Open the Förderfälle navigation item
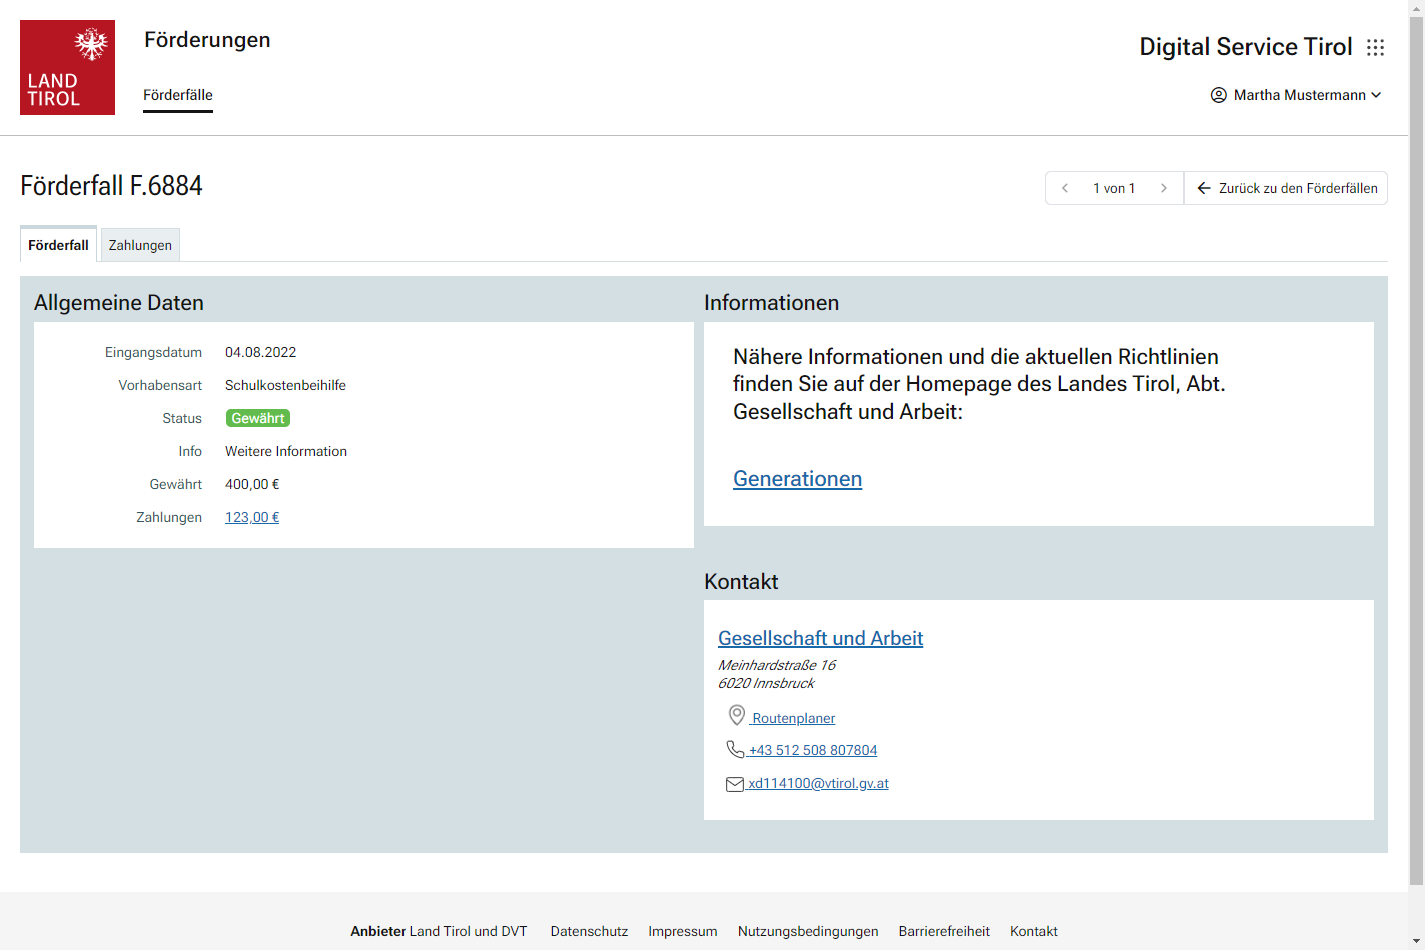Viewport: 1425px width, 950px height. pos(178,95)
